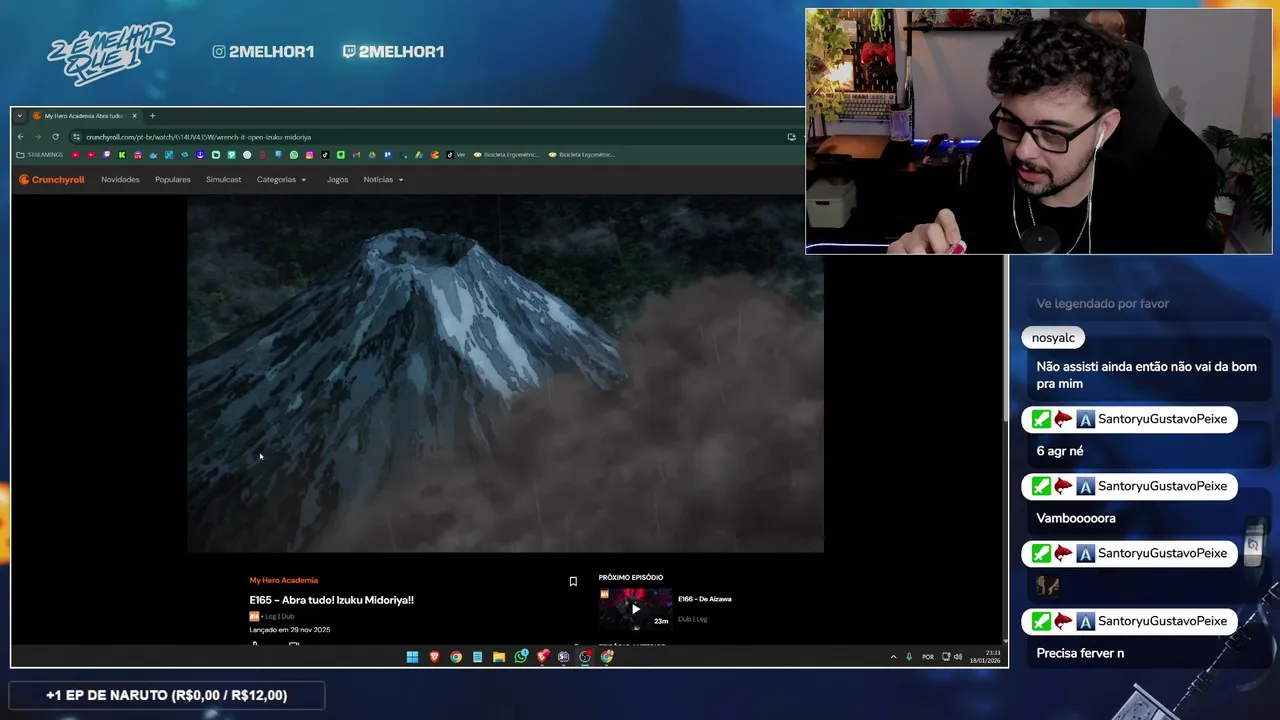Add episode to watchlist bookmark icon

[x=573, y=581]
